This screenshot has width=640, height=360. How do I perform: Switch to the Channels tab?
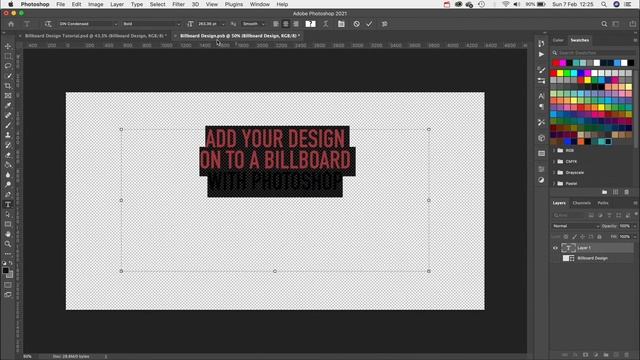click(581, 203)
